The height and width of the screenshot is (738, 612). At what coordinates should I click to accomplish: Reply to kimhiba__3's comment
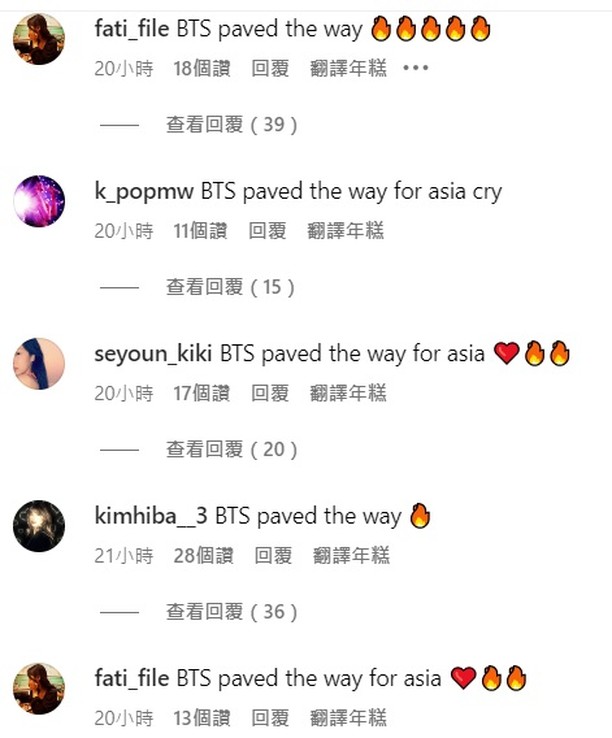273,555
